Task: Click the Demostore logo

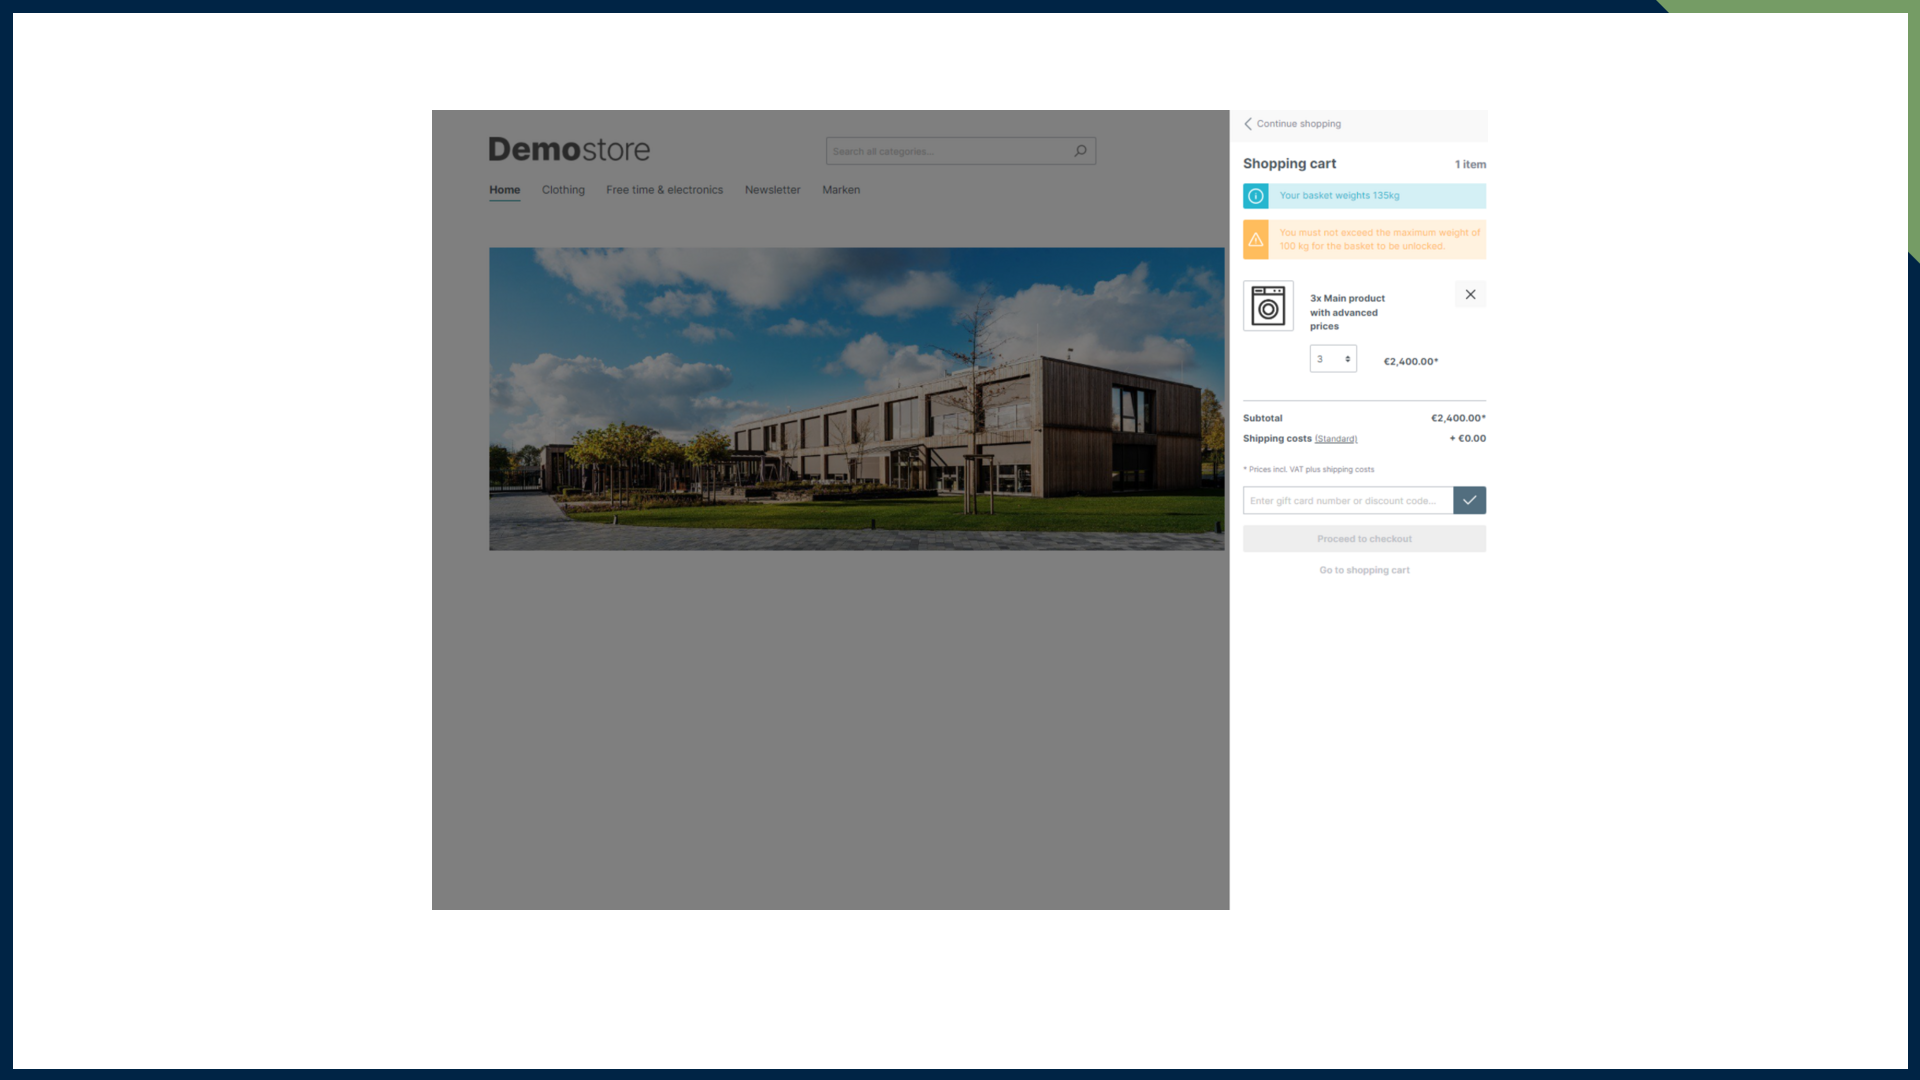Action: click(569, 149)
